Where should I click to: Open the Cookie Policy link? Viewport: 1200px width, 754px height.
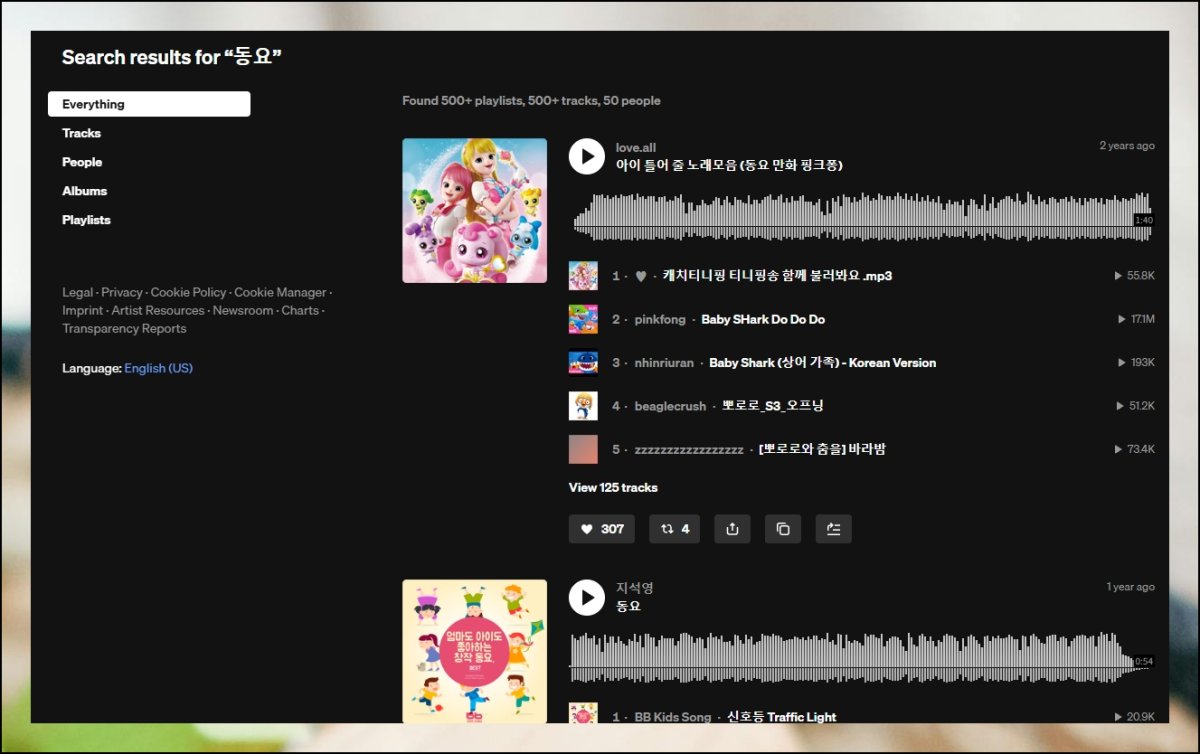click(x=189, y=293)
